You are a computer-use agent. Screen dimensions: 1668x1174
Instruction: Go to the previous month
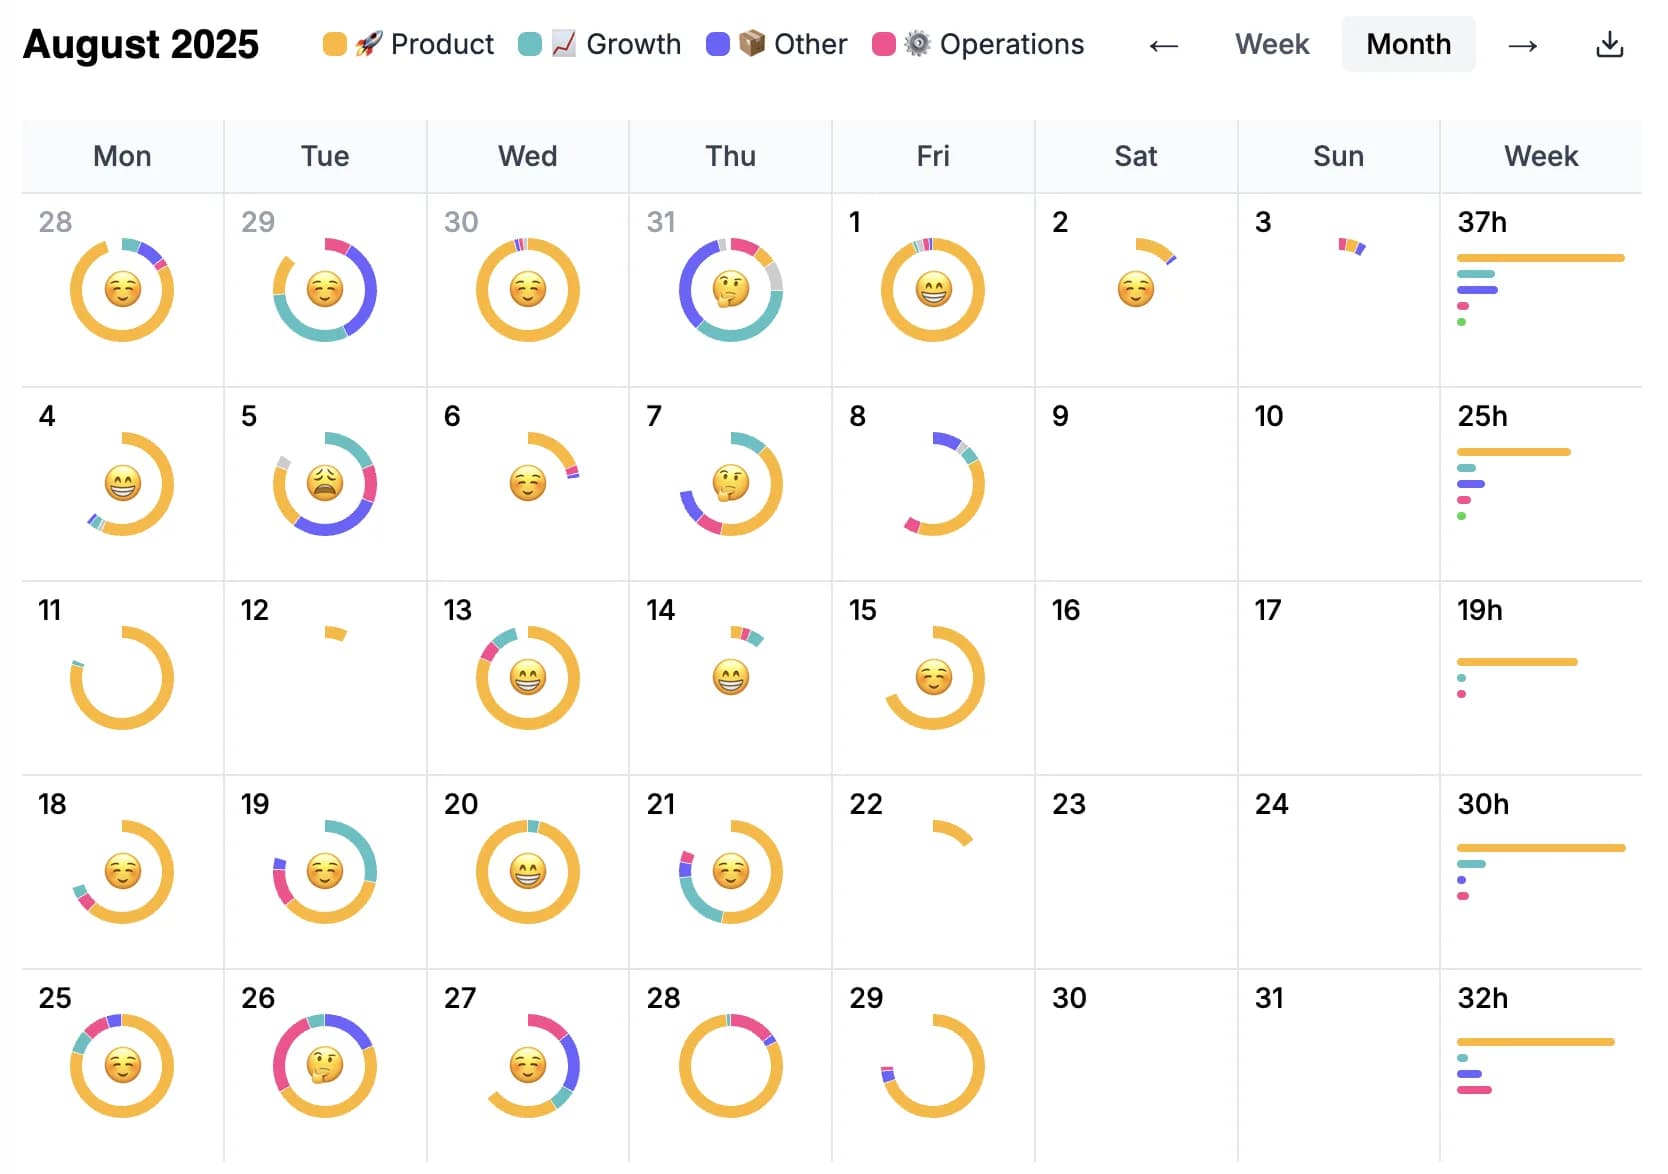(x=1163, y=44)
